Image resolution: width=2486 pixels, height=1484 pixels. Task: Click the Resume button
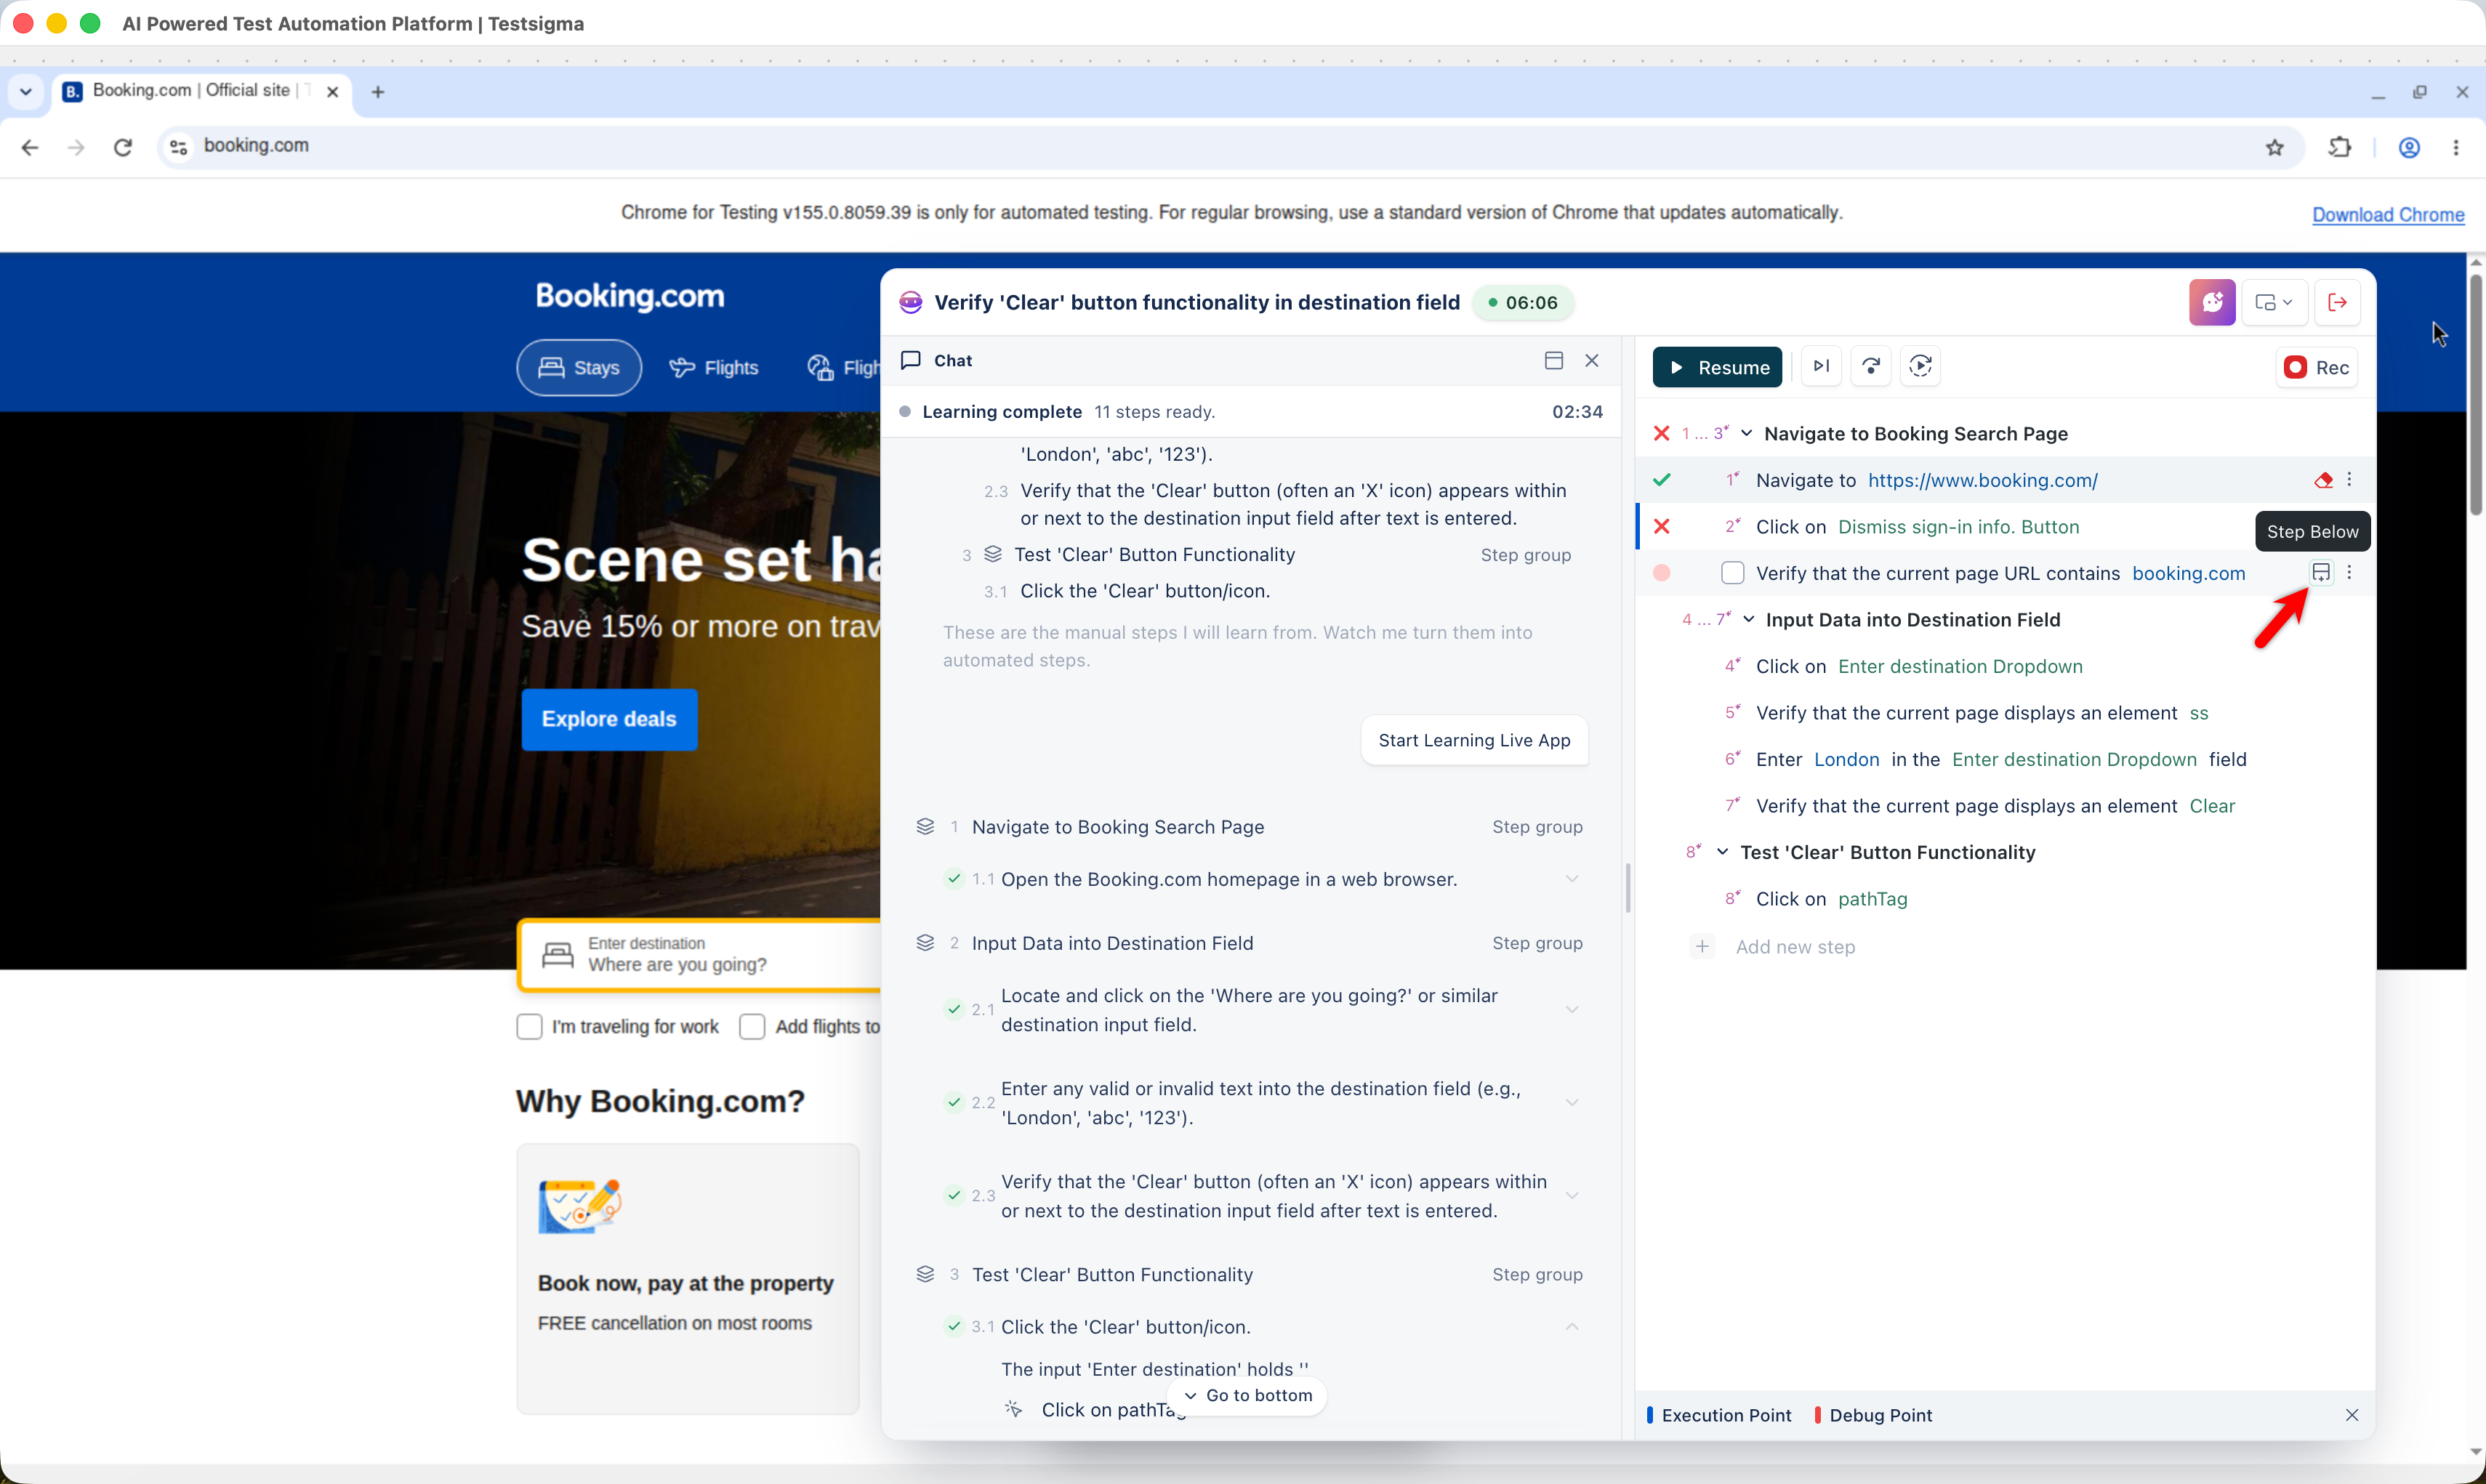pyautogui.click(x=1717, y=367)
